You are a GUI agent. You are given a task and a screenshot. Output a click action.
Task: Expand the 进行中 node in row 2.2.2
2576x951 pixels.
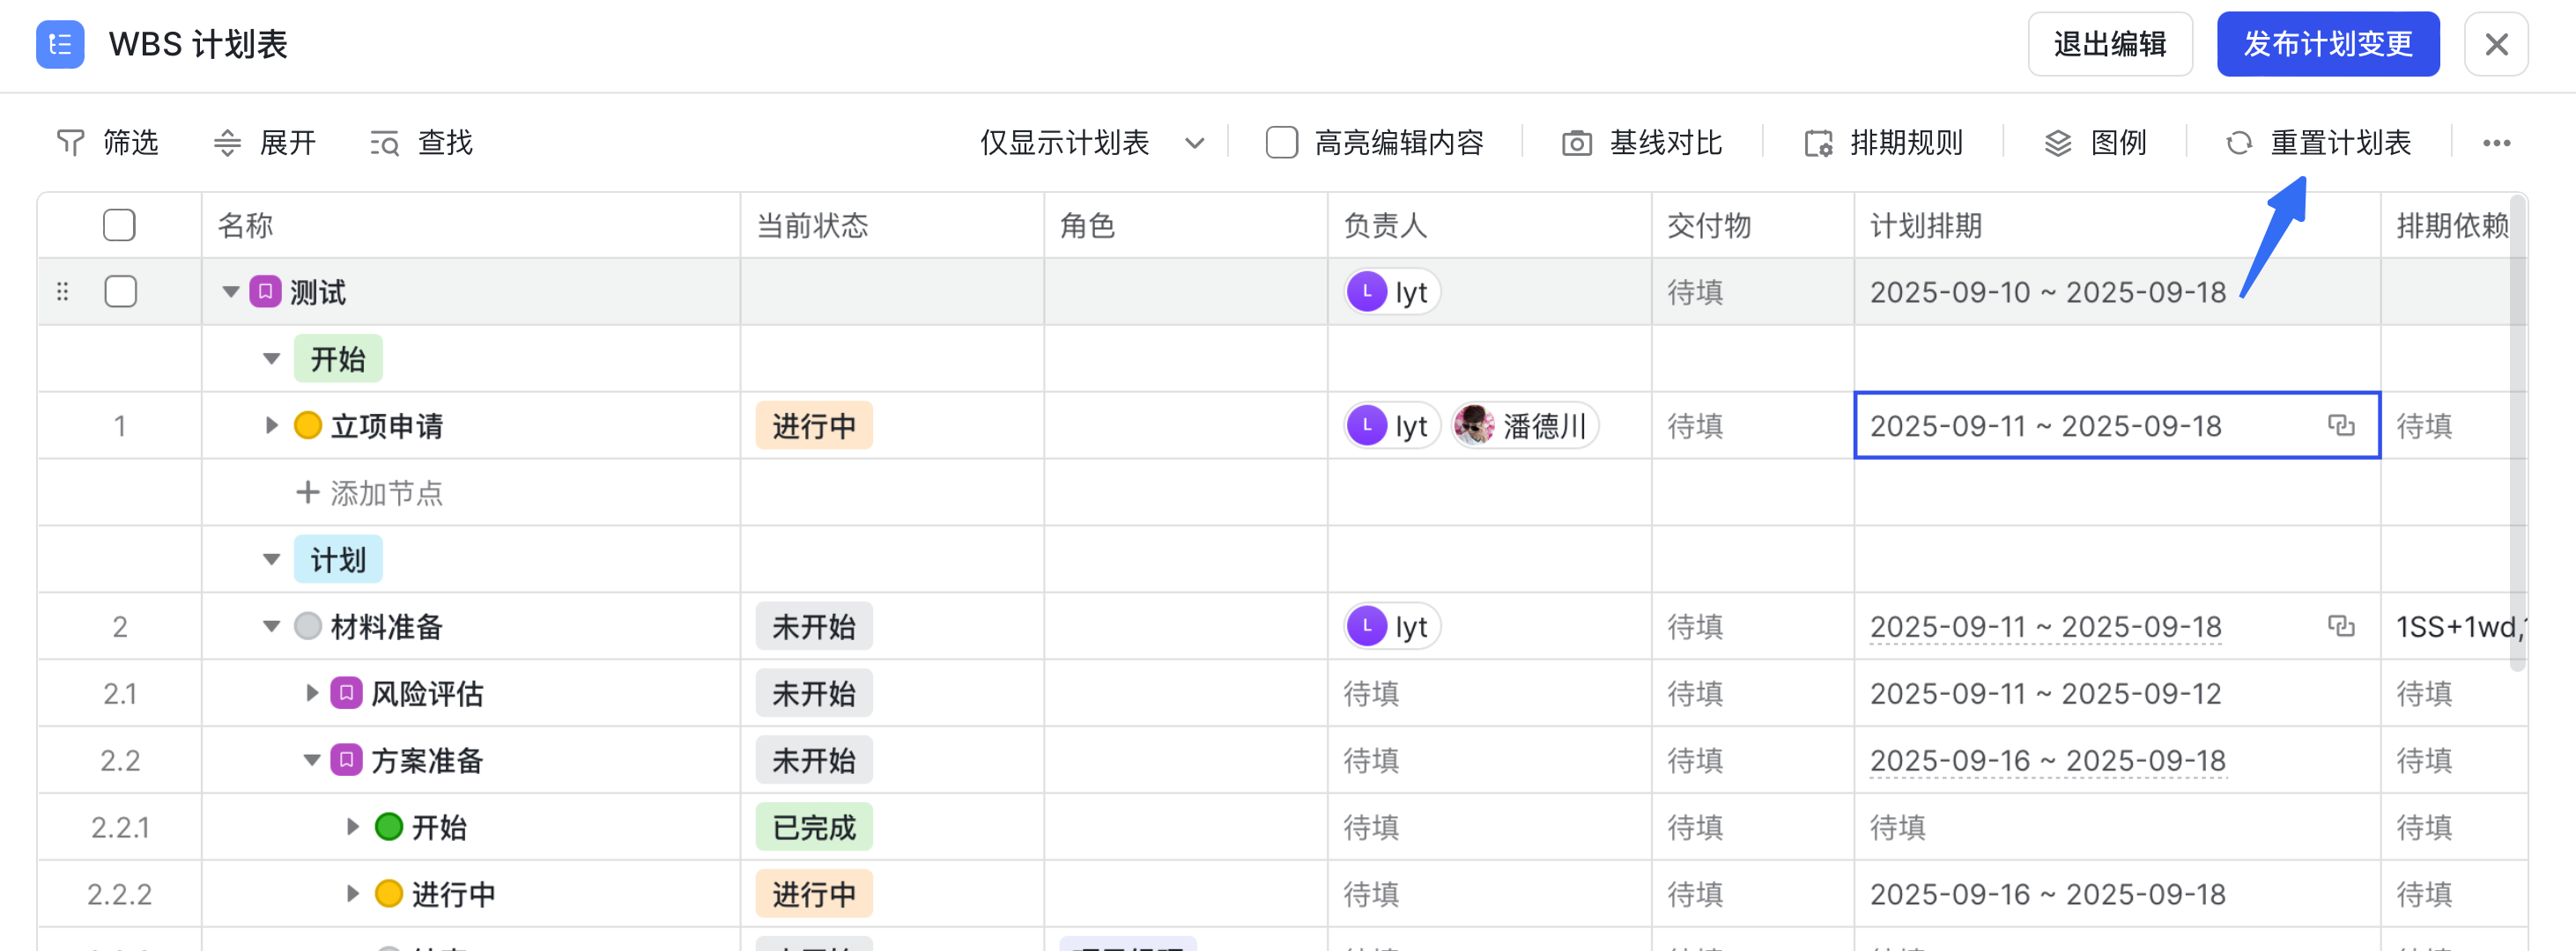(352, 894)
